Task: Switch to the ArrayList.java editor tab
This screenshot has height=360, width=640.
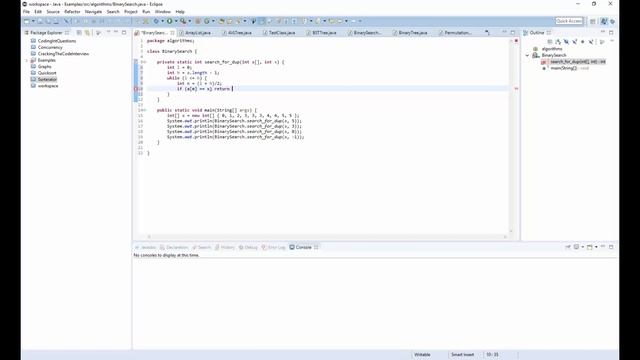Action: 198,33
